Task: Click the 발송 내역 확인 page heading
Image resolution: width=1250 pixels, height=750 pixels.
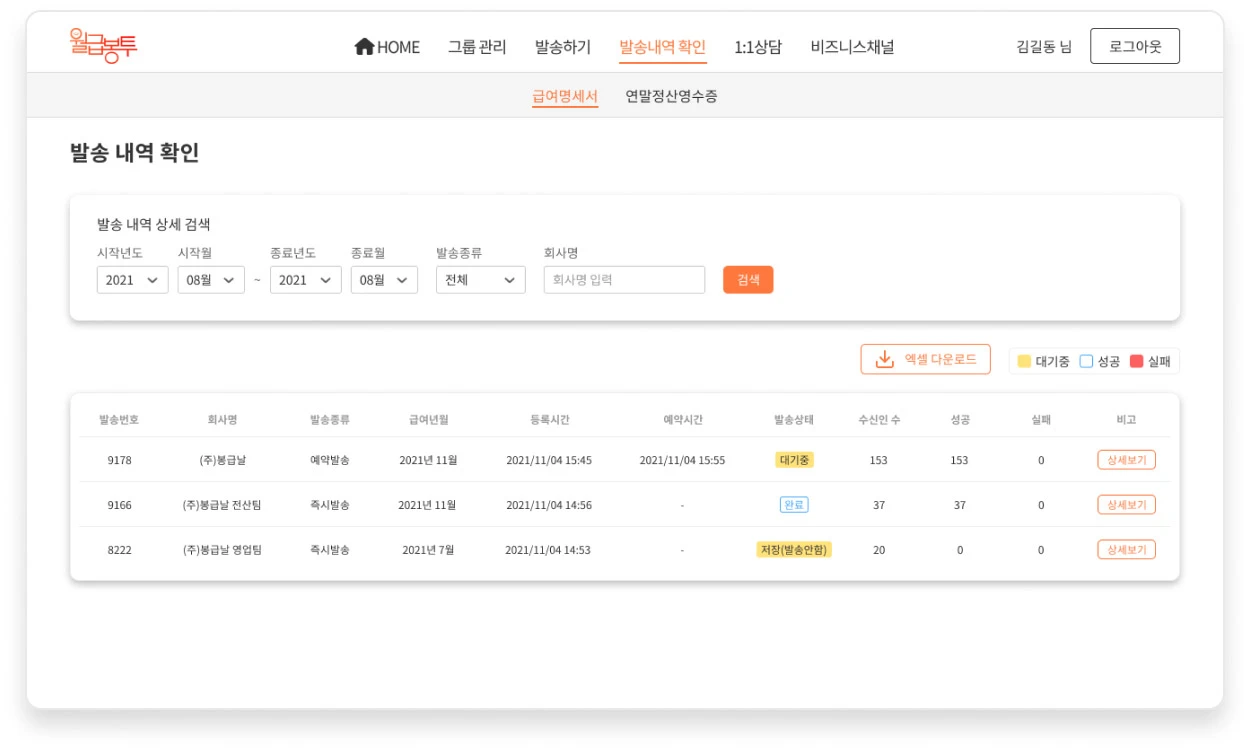Action: pos(135,153)
